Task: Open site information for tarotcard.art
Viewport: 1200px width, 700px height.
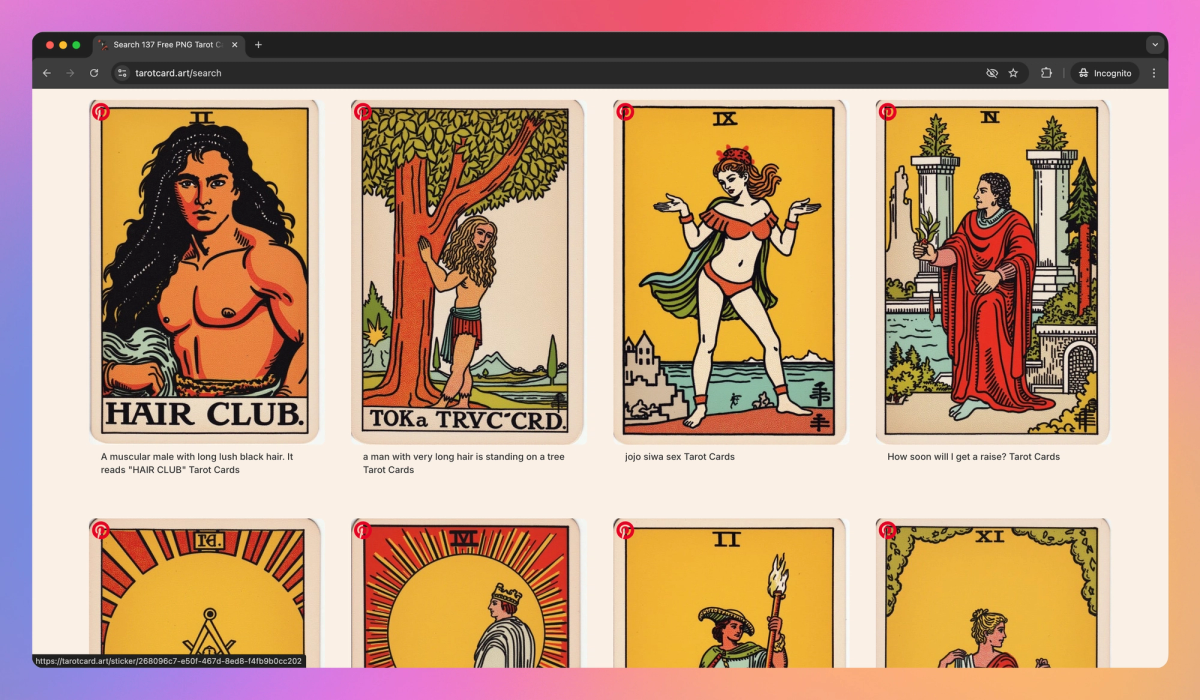Action: pyautogui.click(x=120, y=72)
